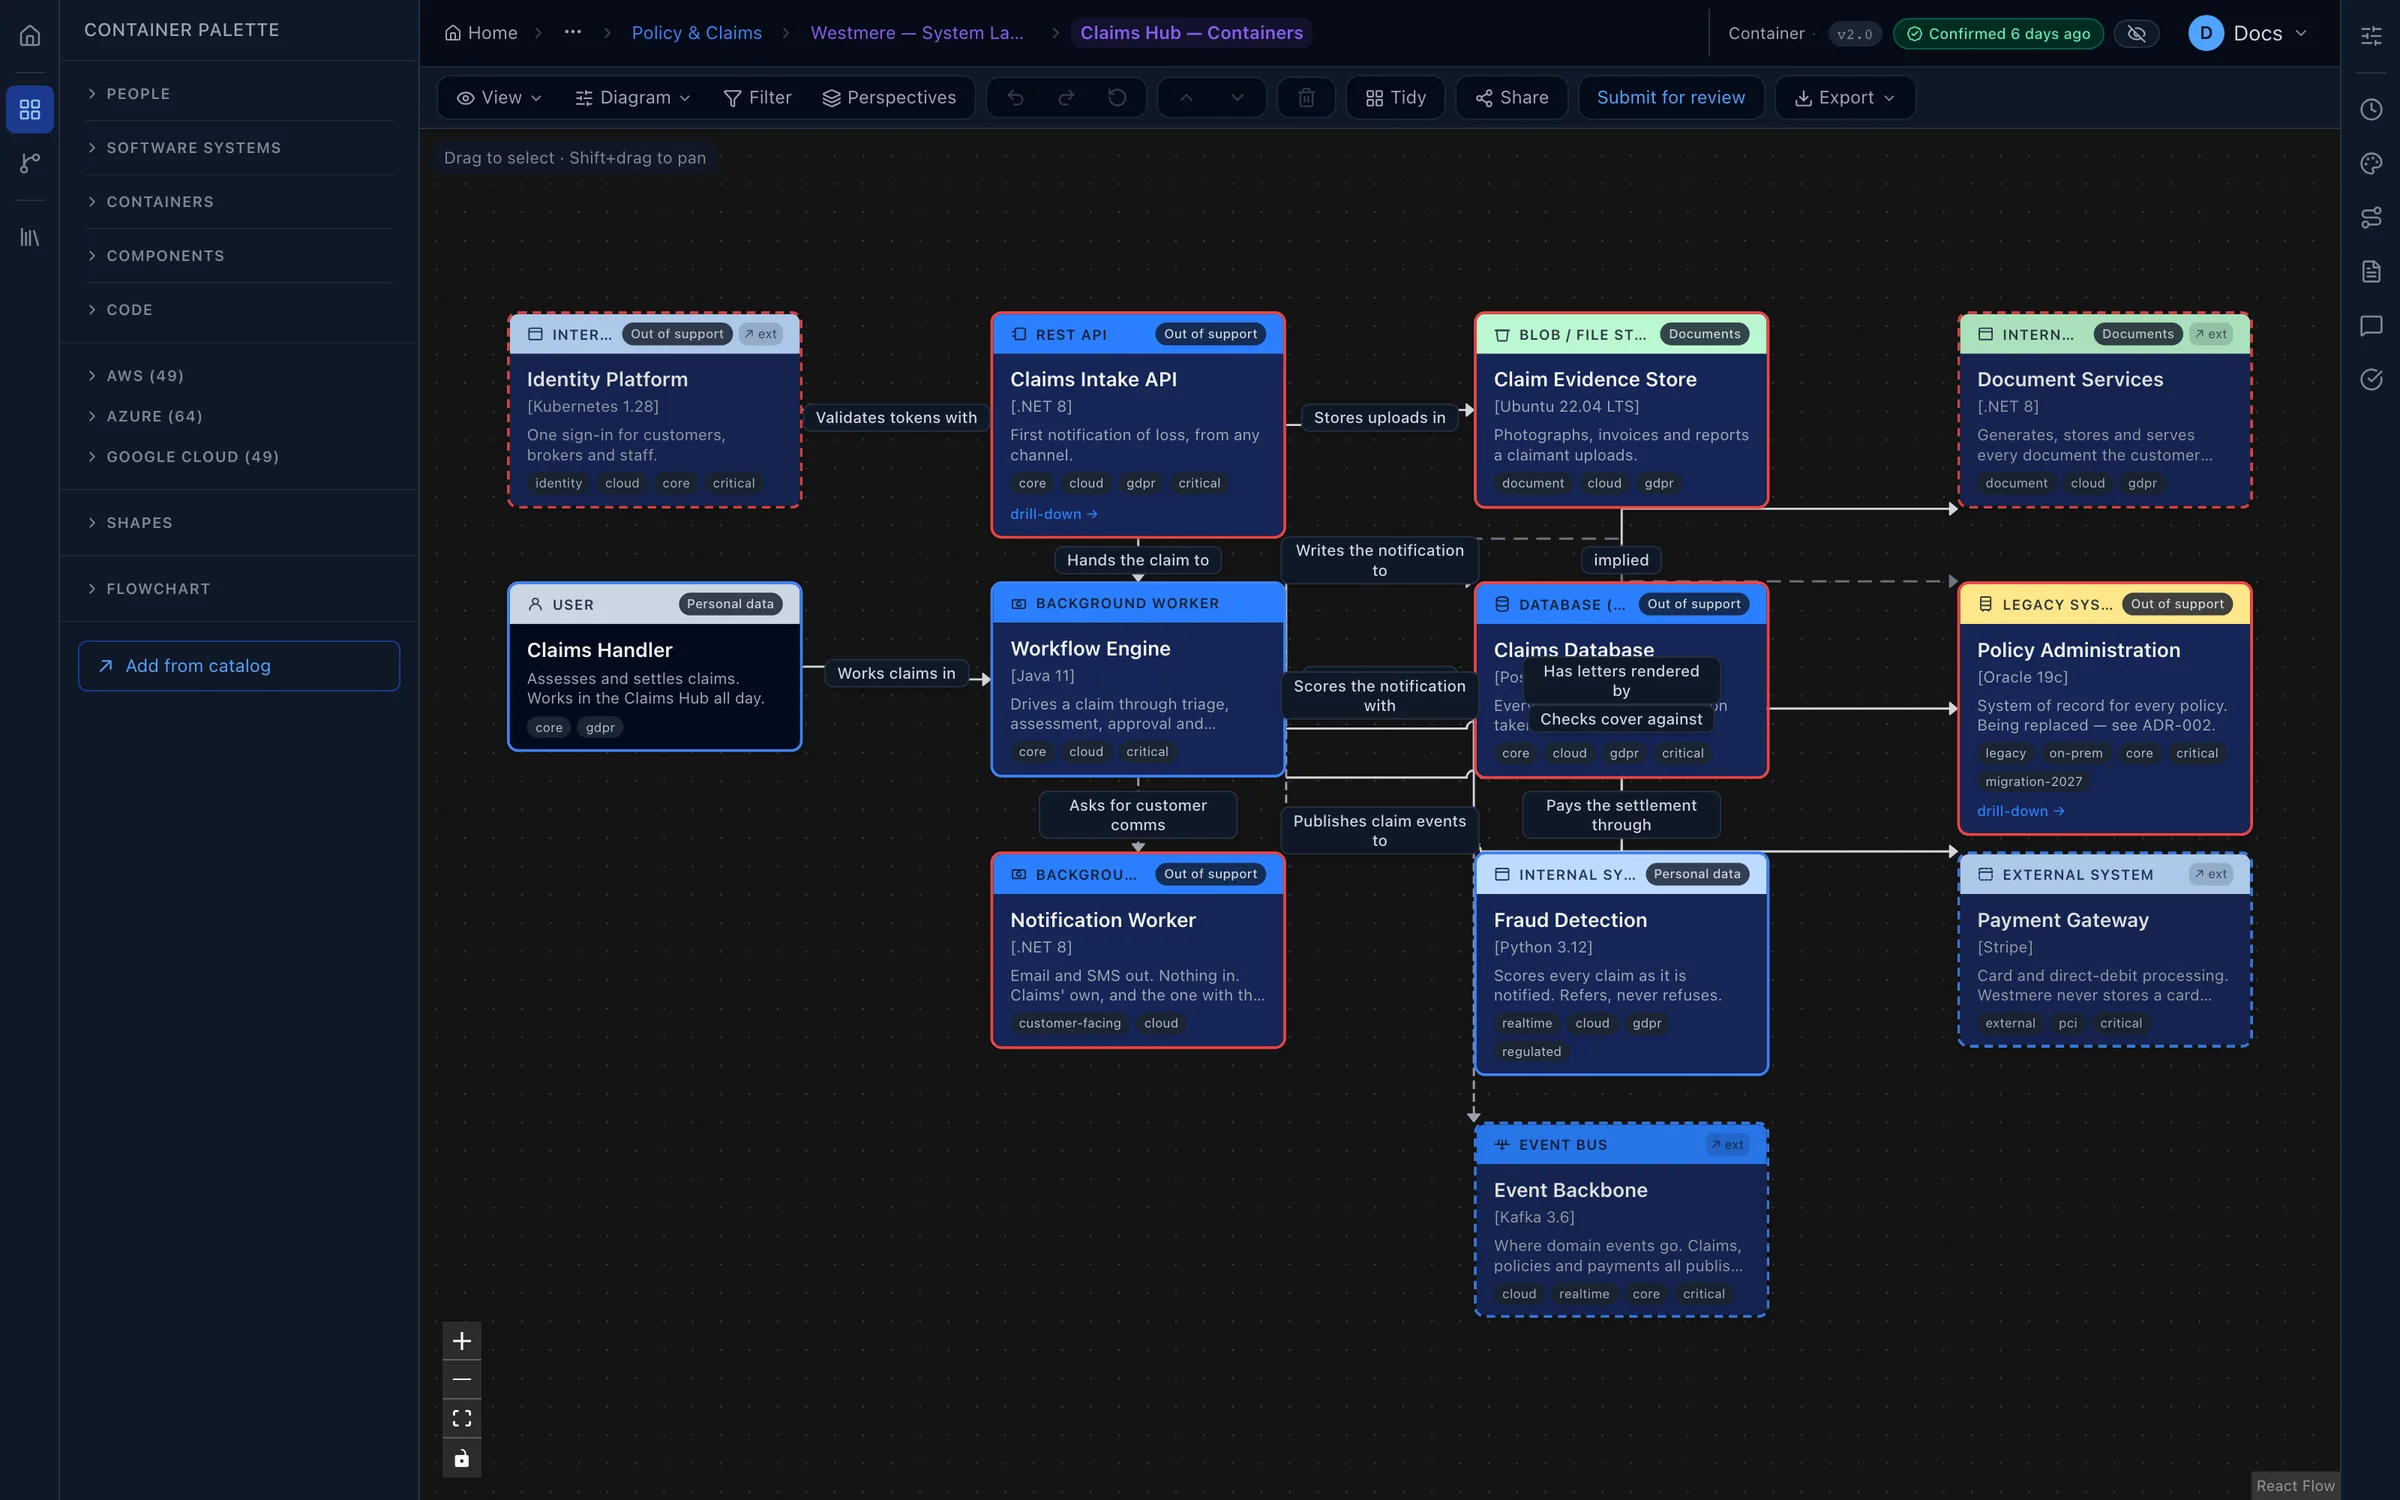Click the Submit for review button
The image size is (2400, 1500).
click(x=1671, y=98)
